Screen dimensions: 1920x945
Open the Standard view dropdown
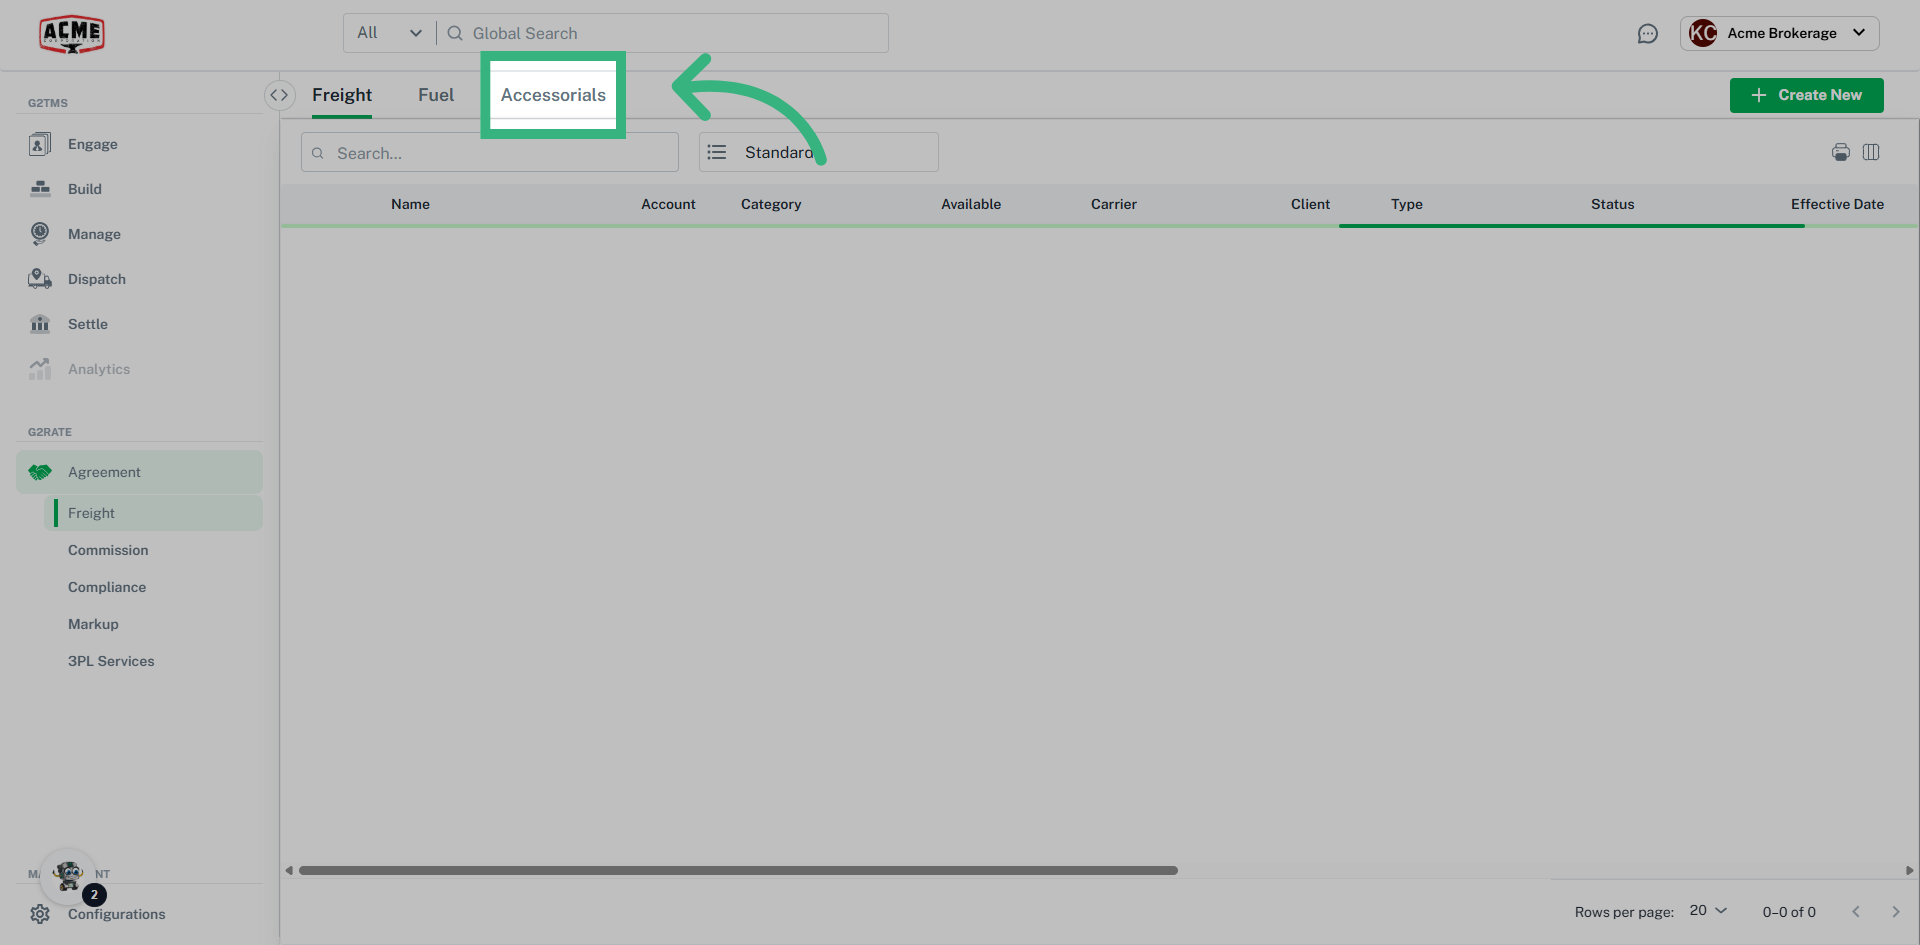point(819,152)
